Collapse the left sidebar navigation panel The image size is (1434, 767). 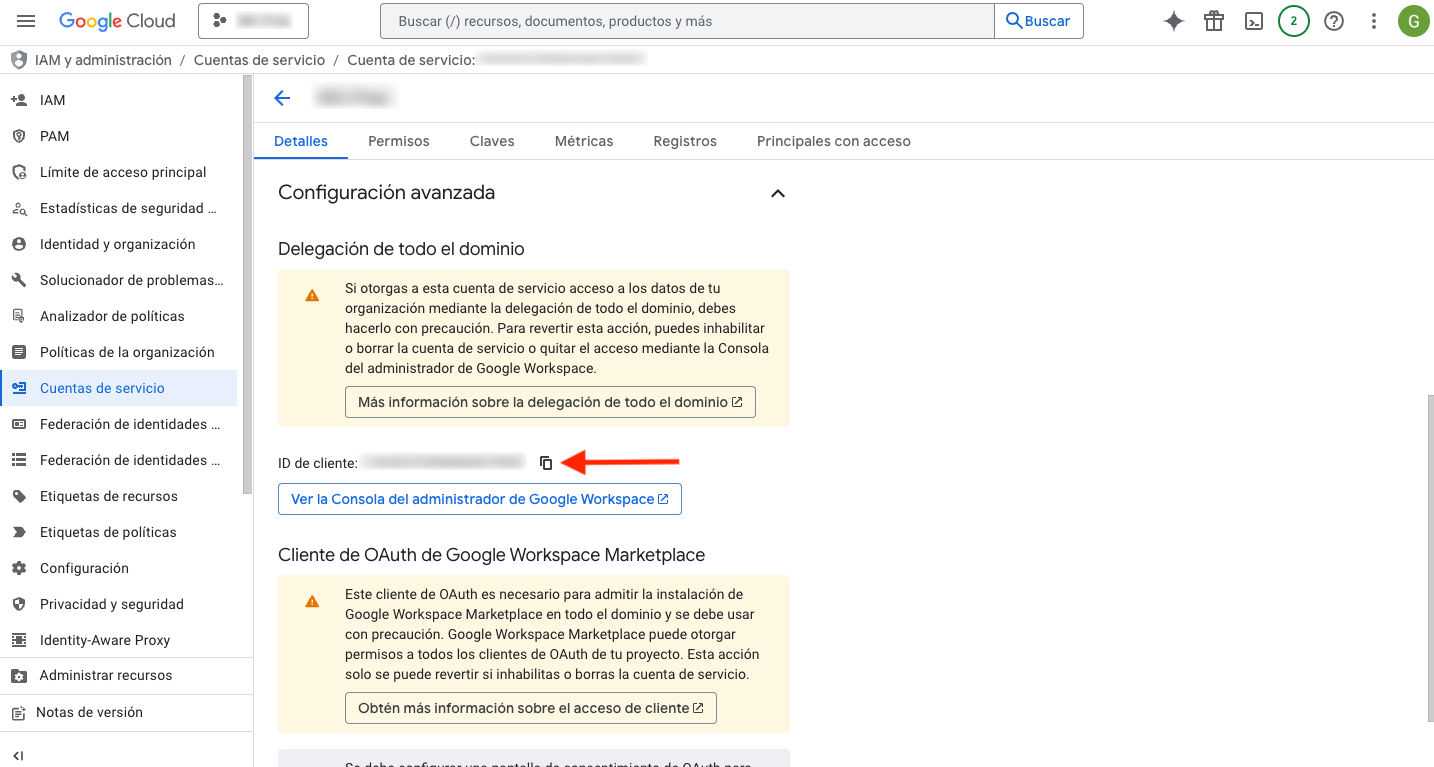[18, 755]
